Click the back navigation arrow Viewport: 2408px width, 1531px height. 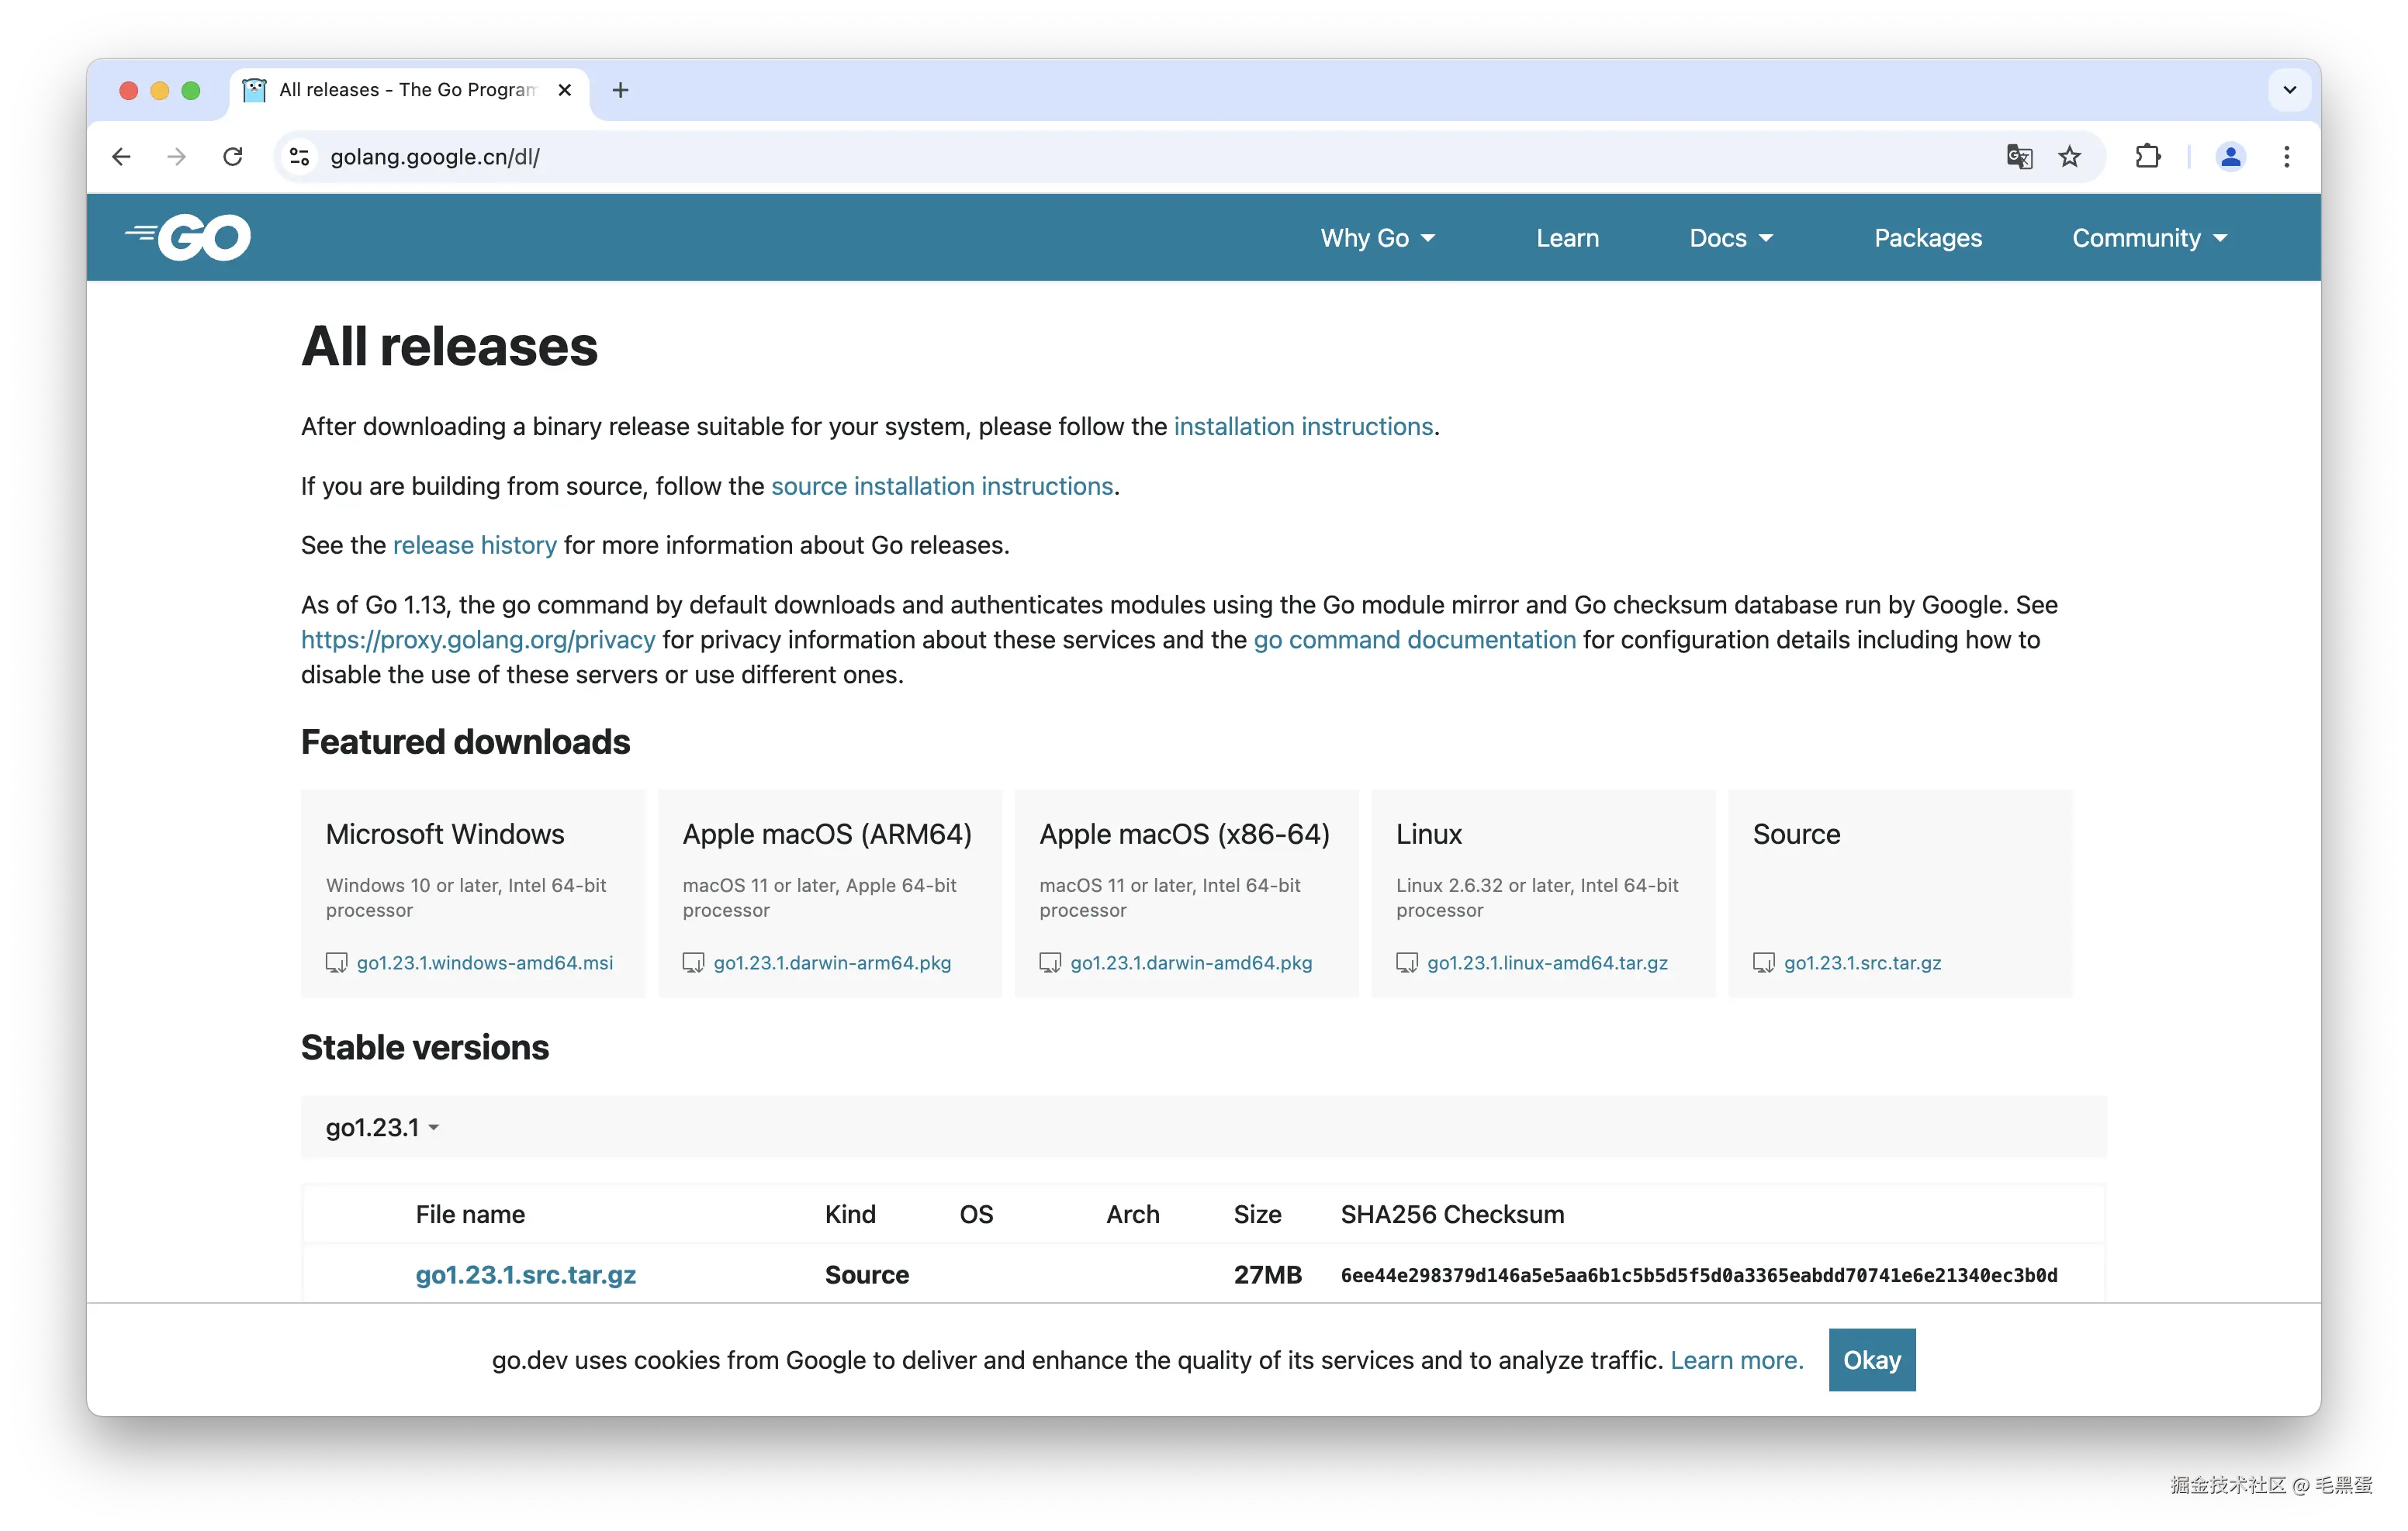122,157
